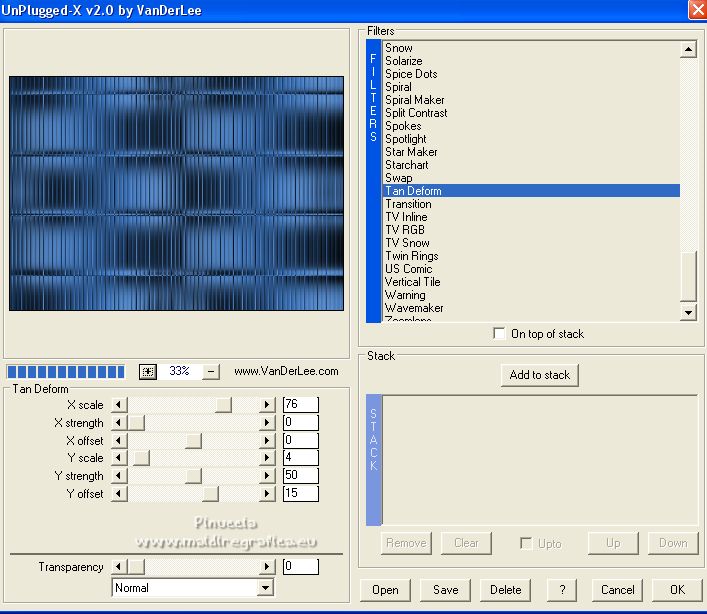
Task: Click the Y strength slider thumb
Action: 194,476
